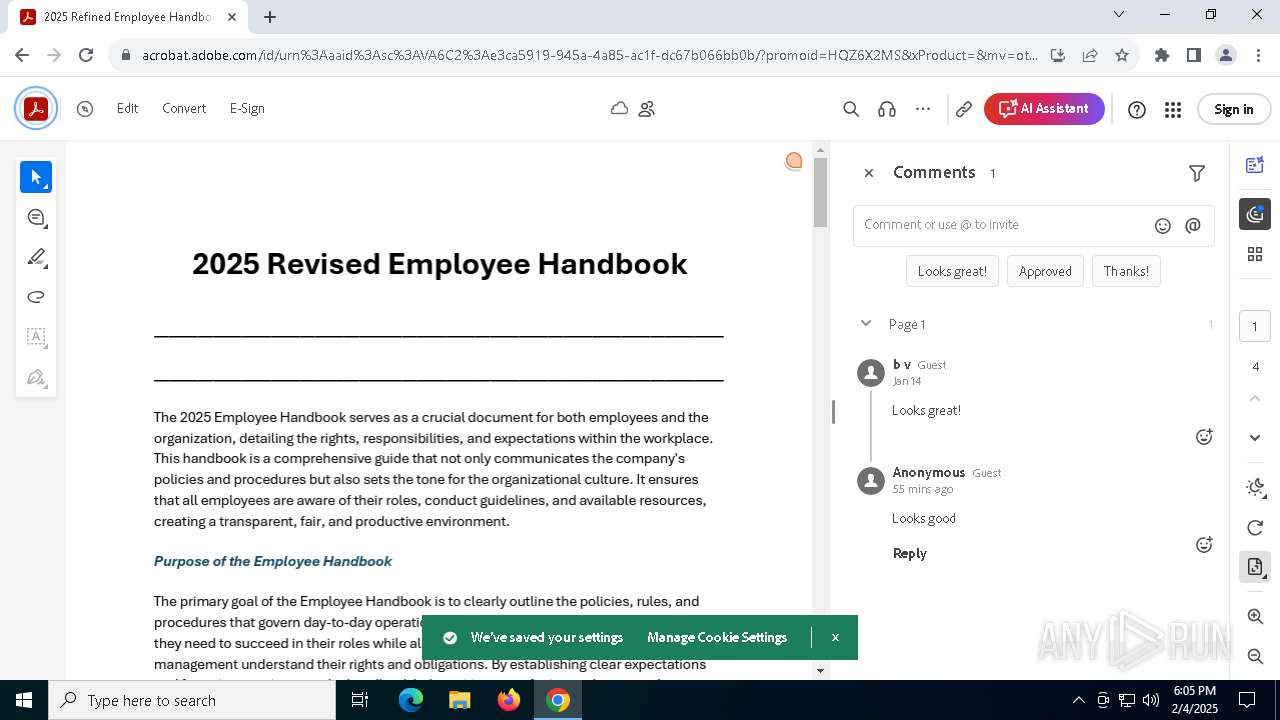The image size is (1280, 720).
Task: Click the cloud storage status icon
Action: coord(619,108)
